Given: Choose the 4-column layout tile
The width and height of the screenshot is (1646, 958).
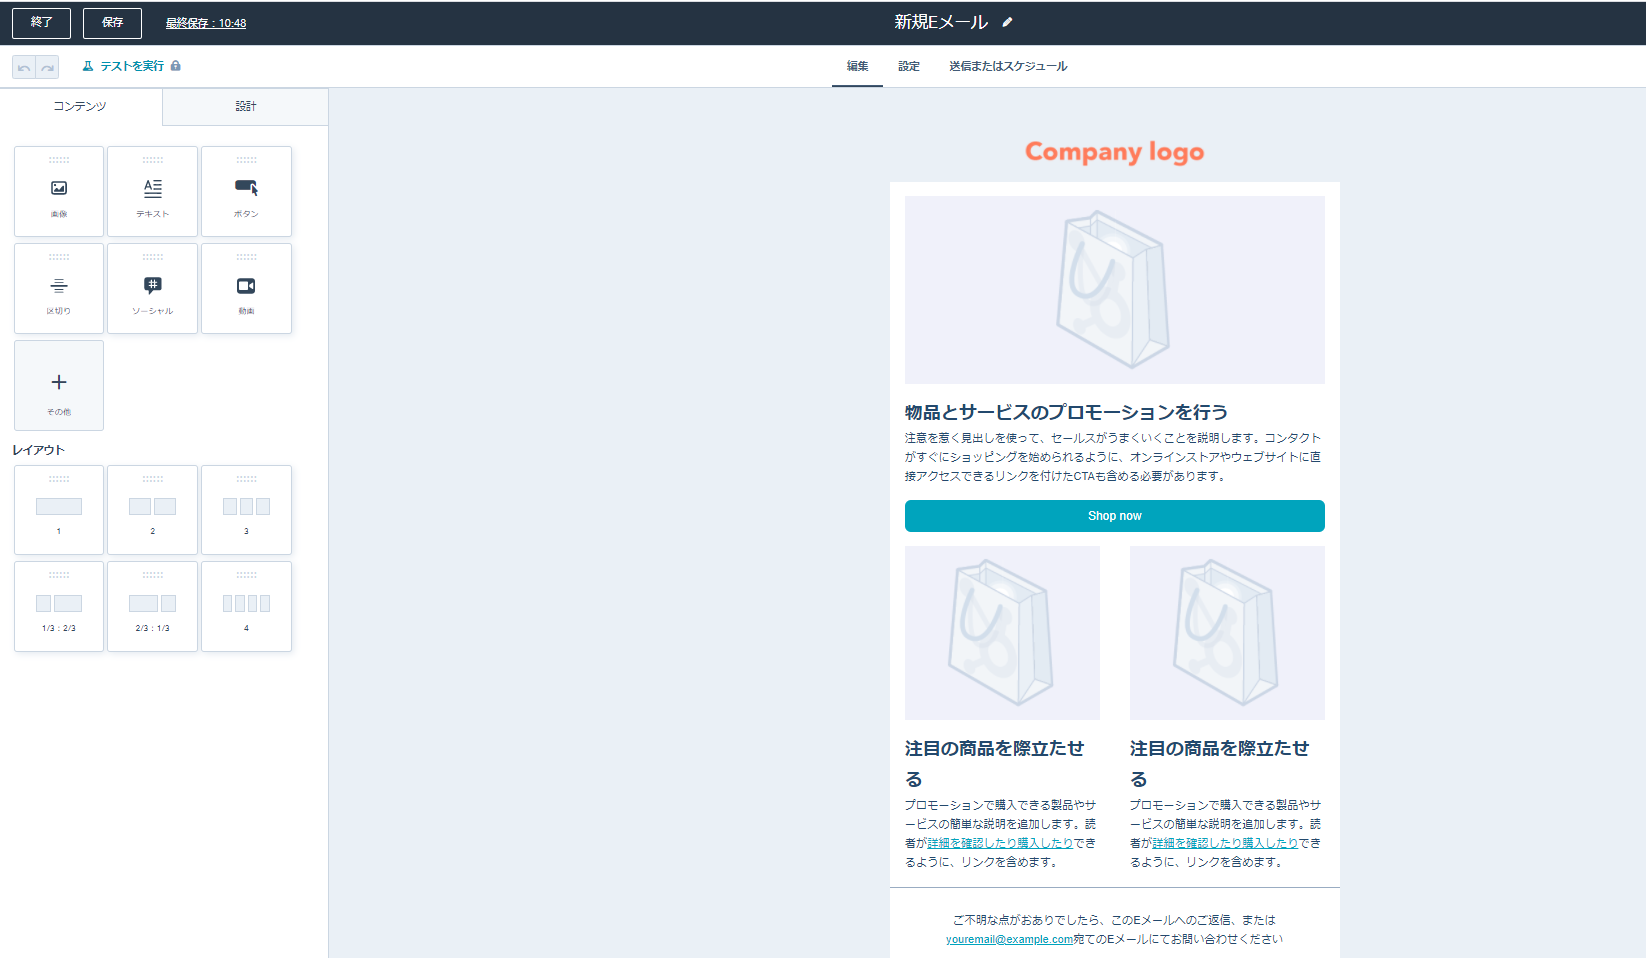Looking at the screenshot, I should (246, 607).
